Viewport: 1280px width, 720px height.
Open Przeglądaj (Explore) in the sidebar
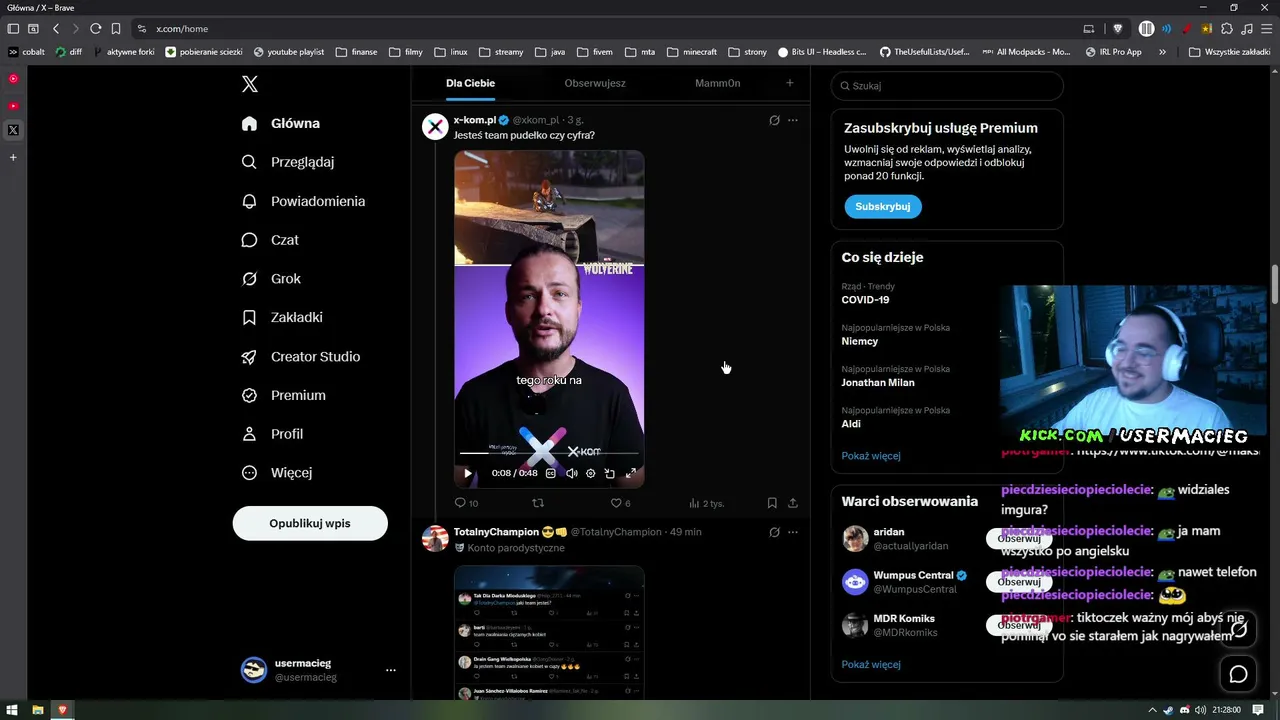click(289, 162)
